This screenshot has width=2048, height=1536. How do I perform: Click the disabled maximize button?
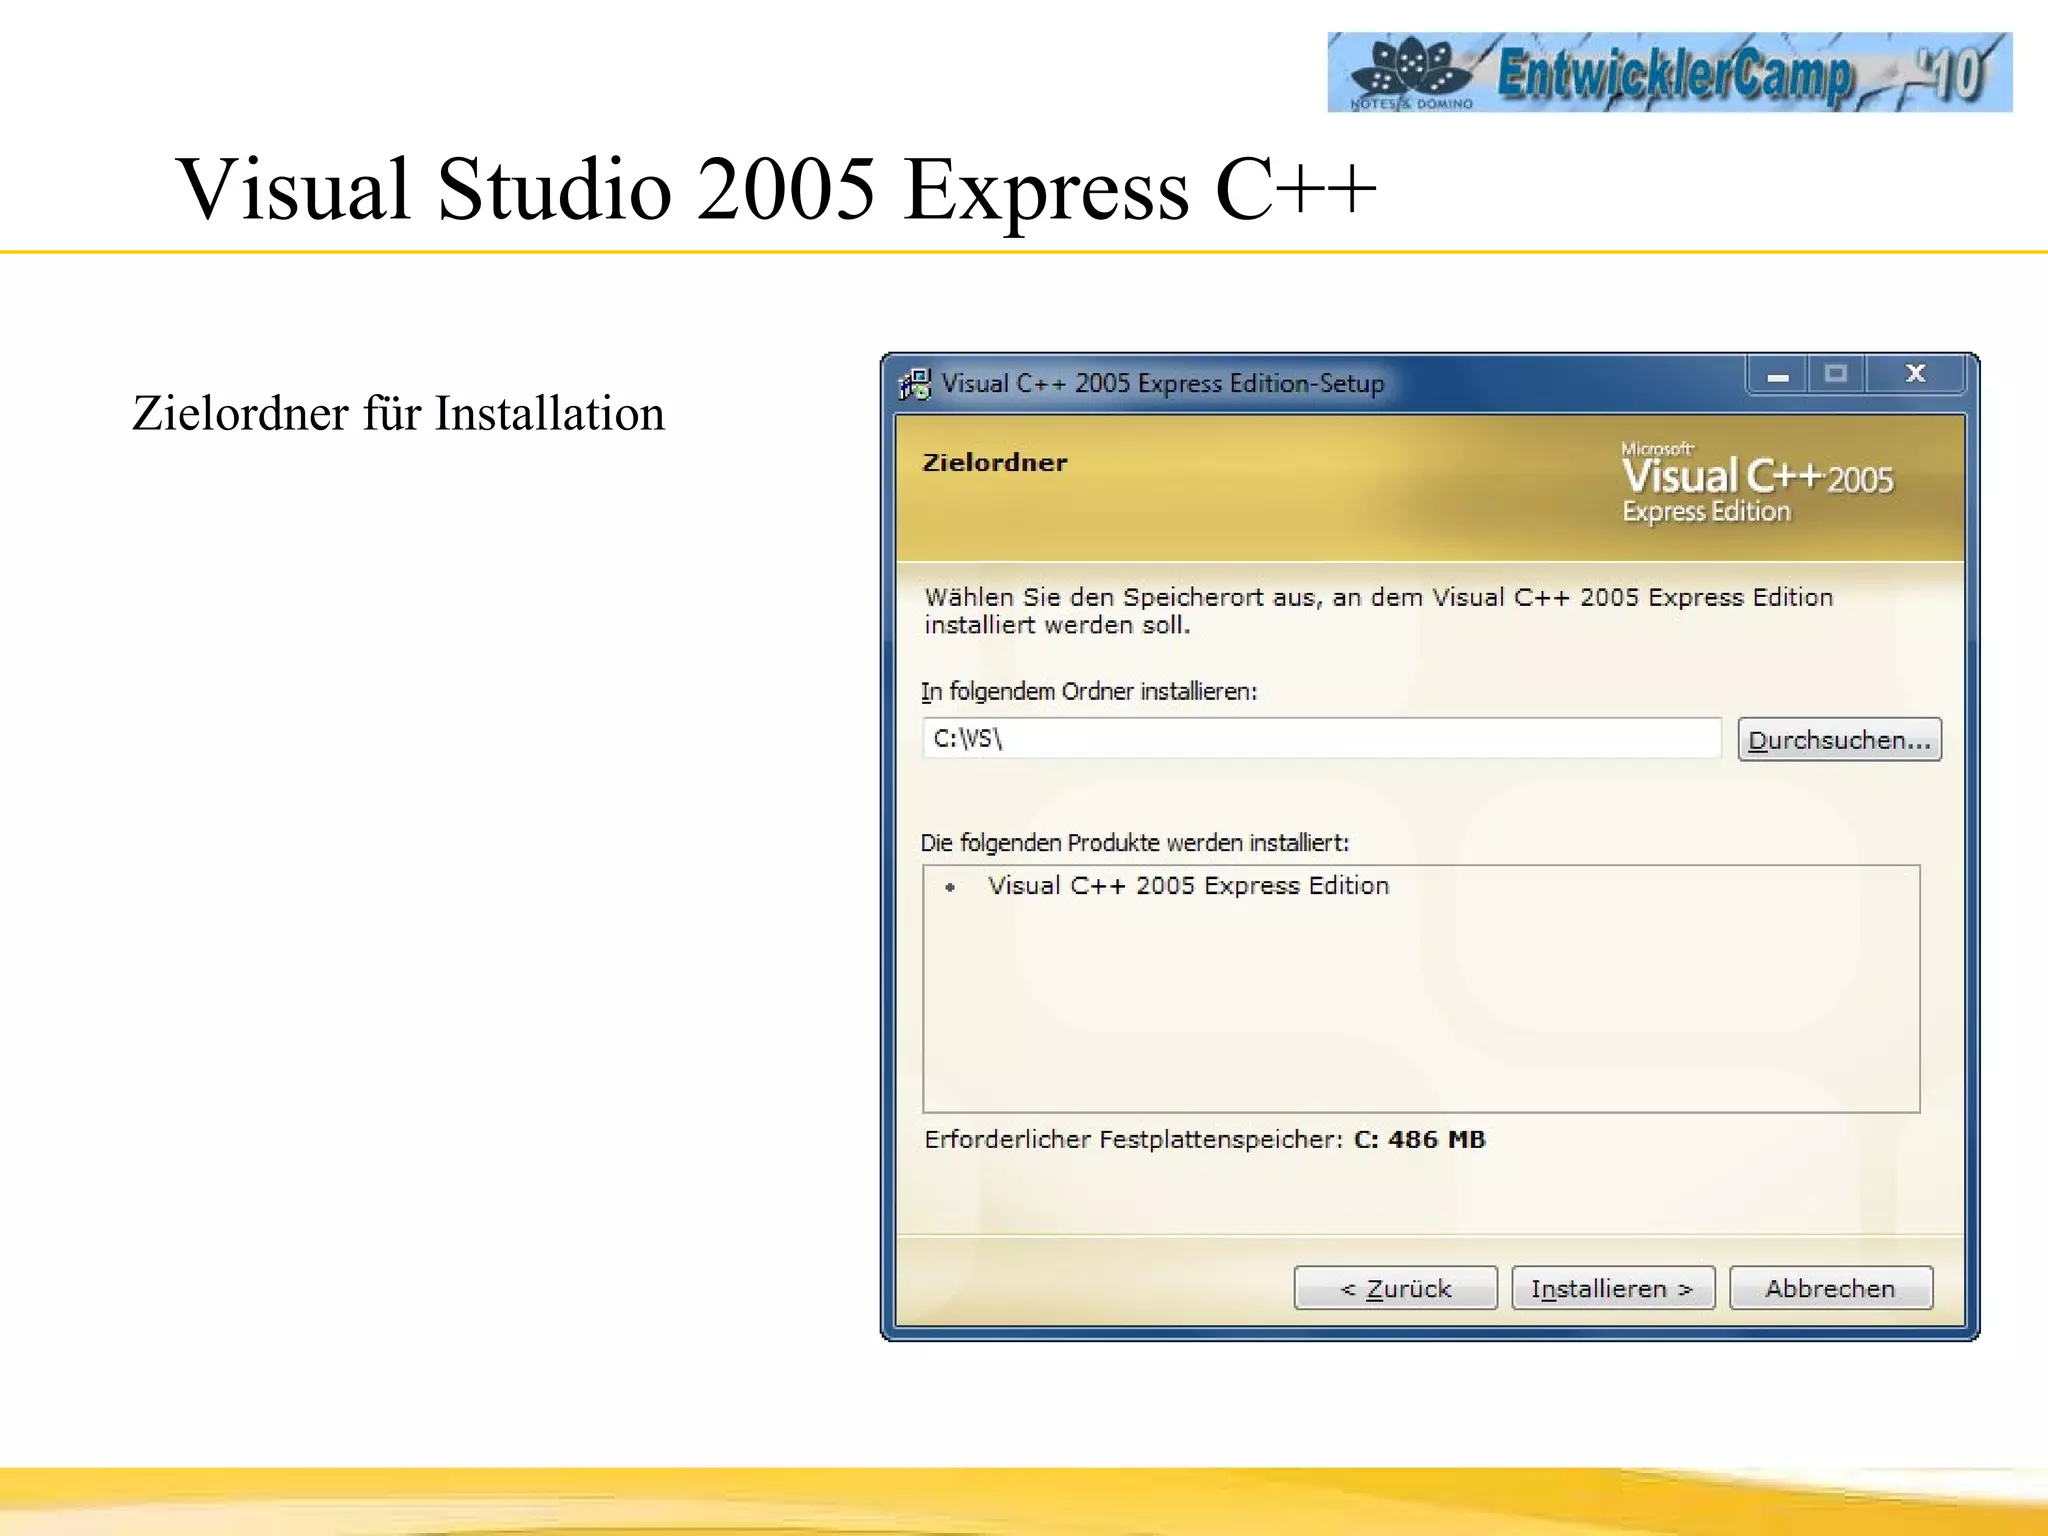[1835, 374]
